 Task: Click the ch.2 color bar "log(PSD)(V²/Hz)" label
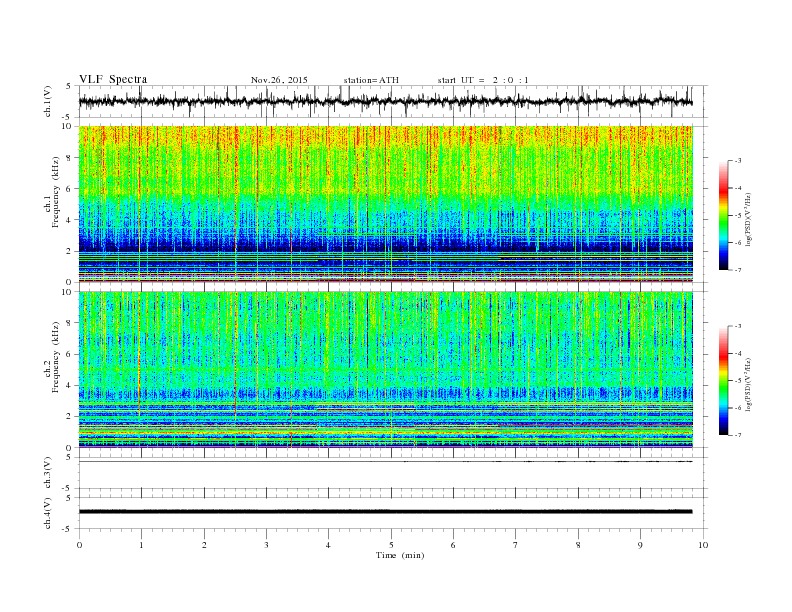(x=749, y=383)
